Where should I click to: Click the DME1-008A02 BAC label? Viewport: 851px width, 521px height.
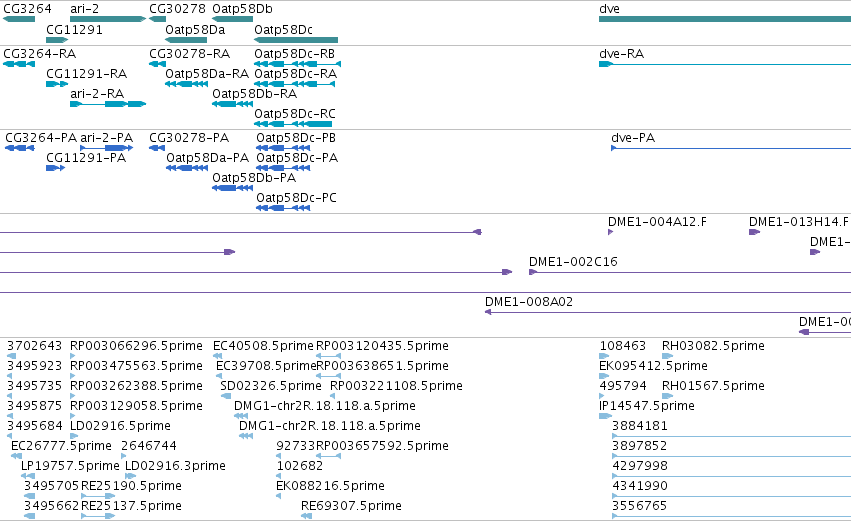[529, 302]
